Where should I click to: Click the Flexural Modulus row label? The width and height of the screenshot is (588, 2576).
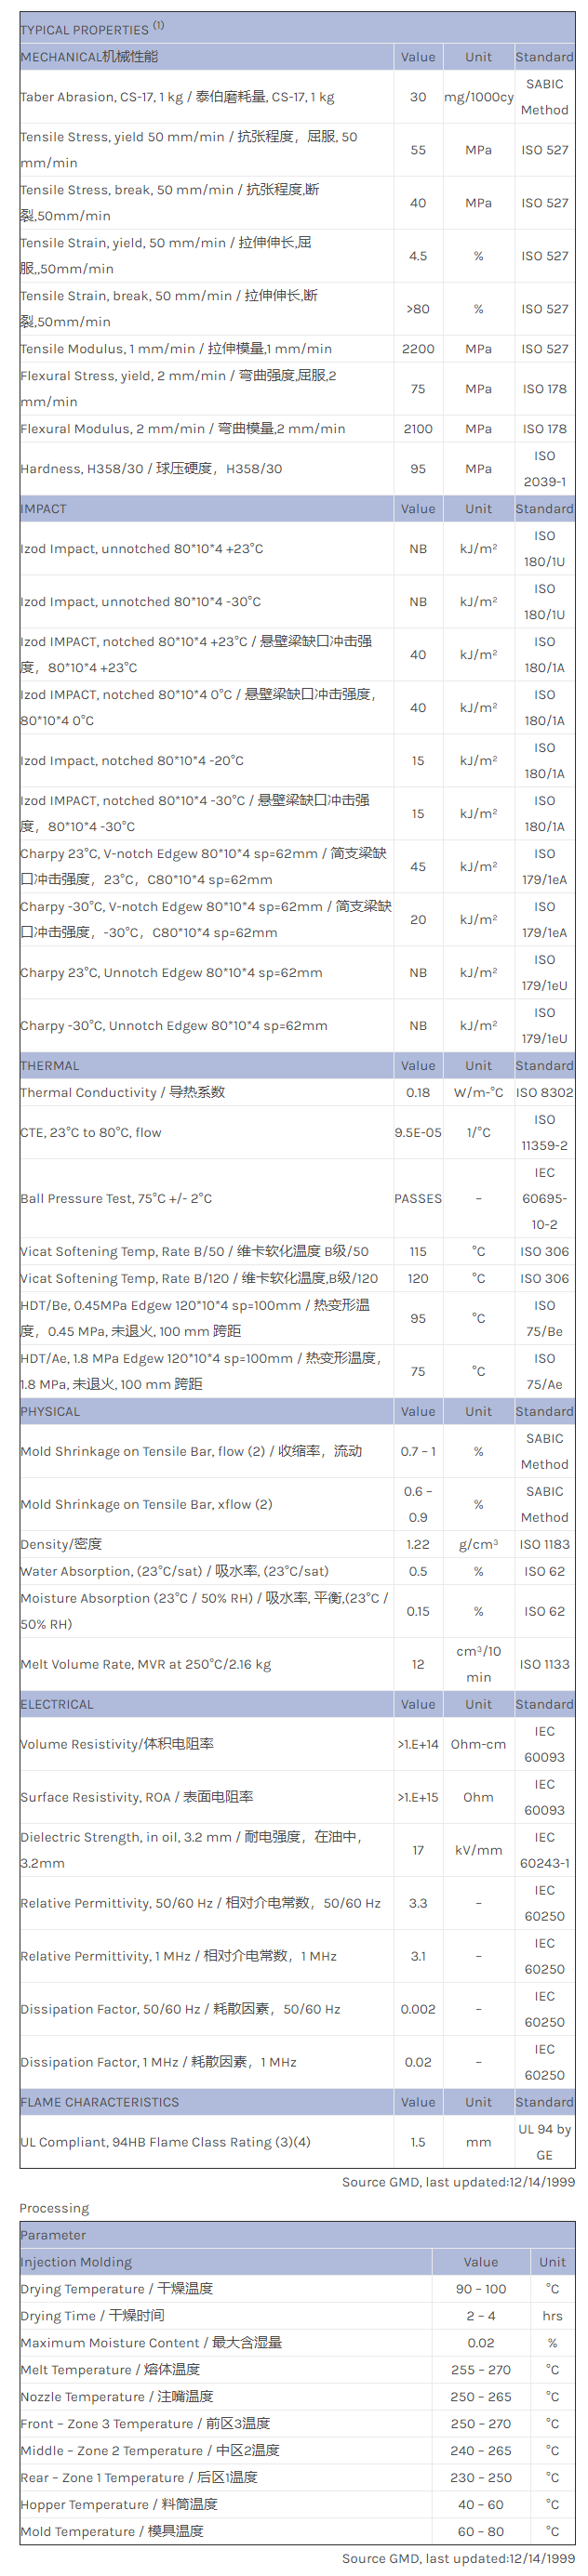pos(183,429)
